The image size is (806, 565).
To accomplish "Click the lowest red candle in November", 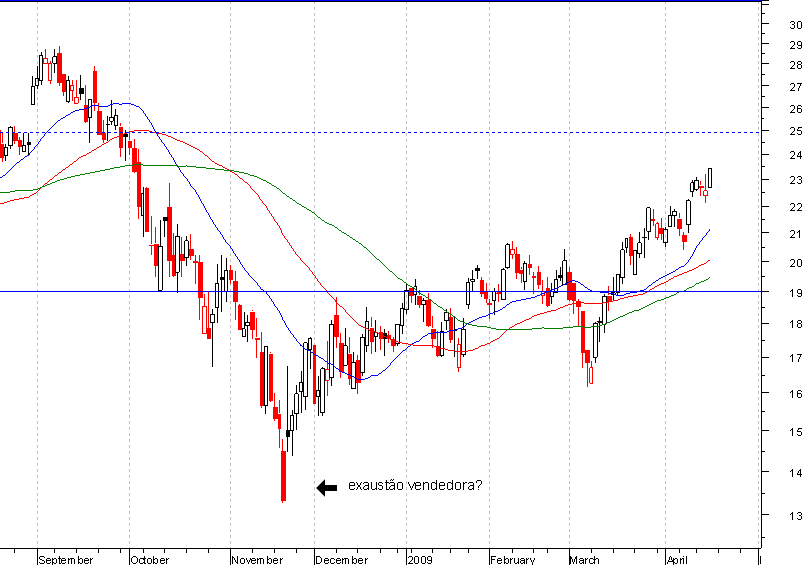I will (283, 476).
